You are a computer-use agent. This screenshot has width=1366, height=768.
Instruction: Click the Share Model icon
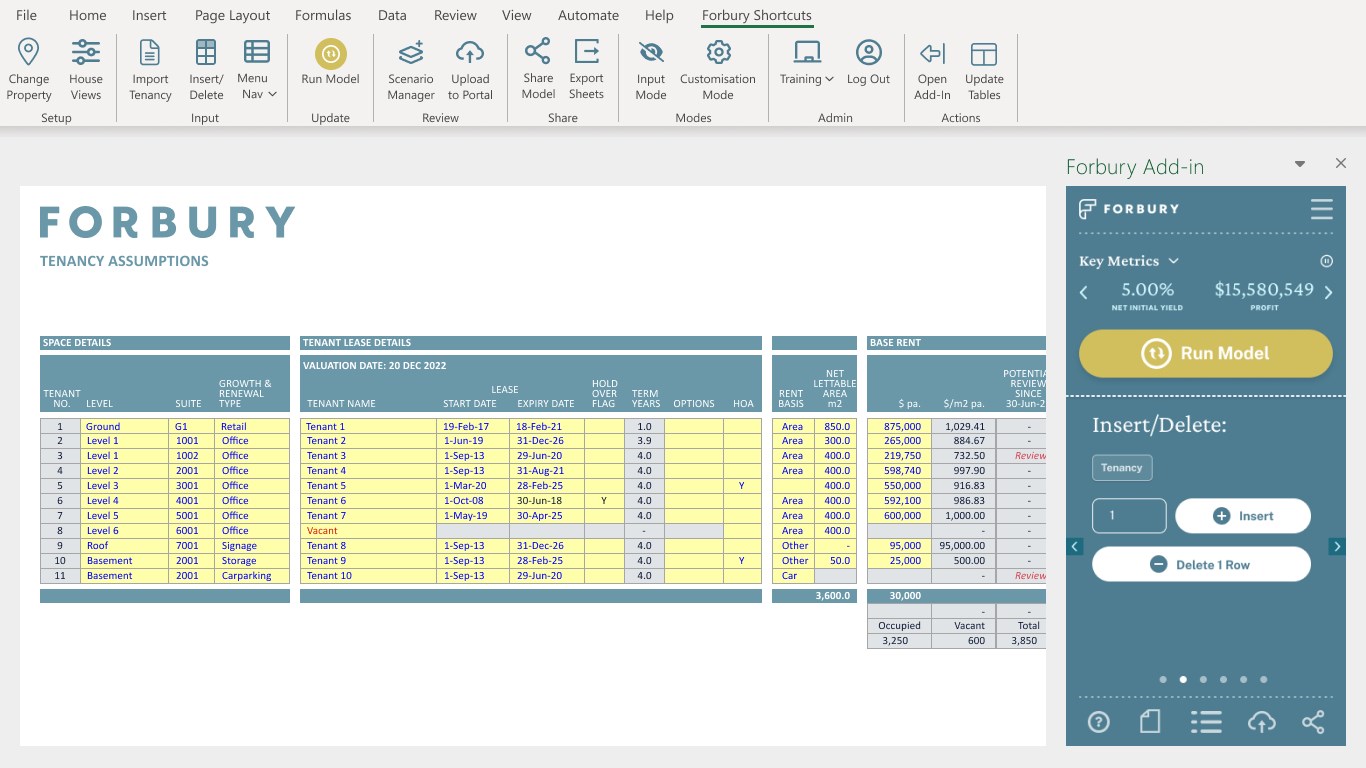point(538,51)
